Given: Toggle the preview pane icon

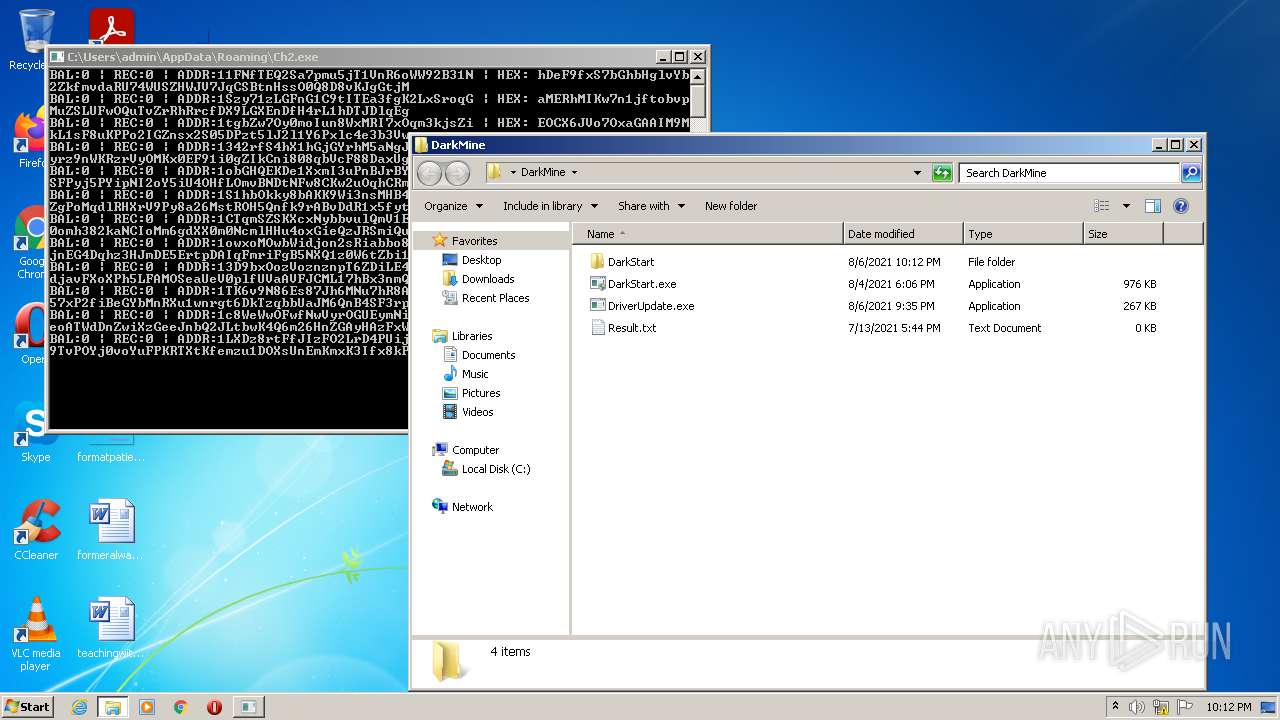Looking at the screenshot, I should click(x=1153, y=206).
